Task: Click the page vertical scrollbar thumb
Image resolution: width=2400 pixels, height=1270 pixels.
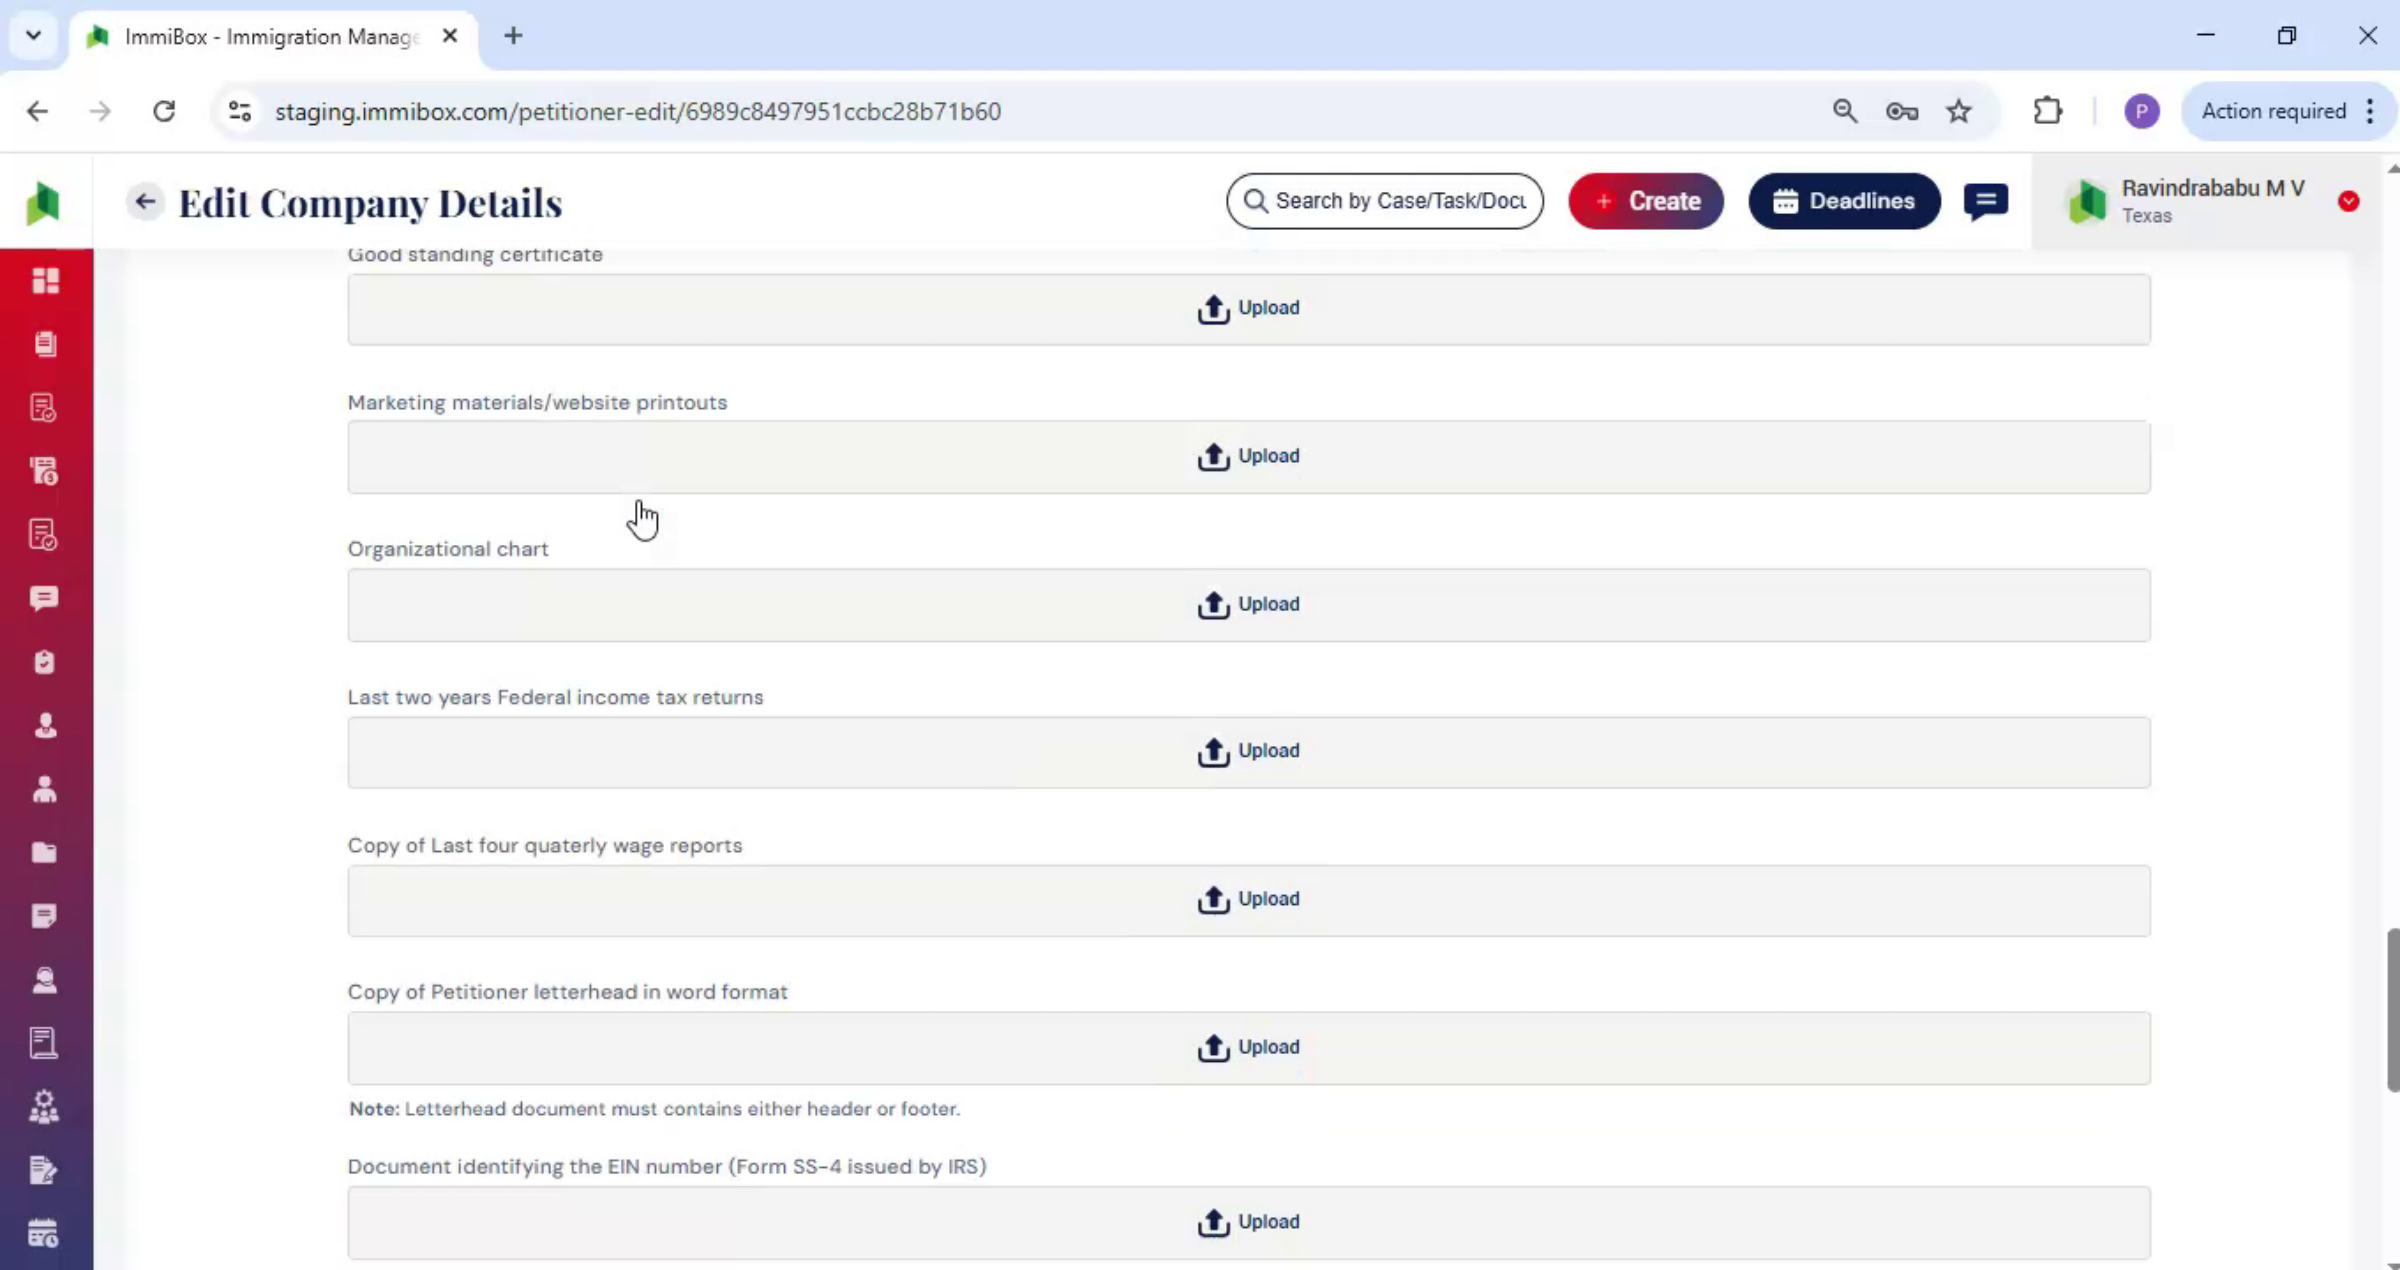Action: [2392, 1010]
